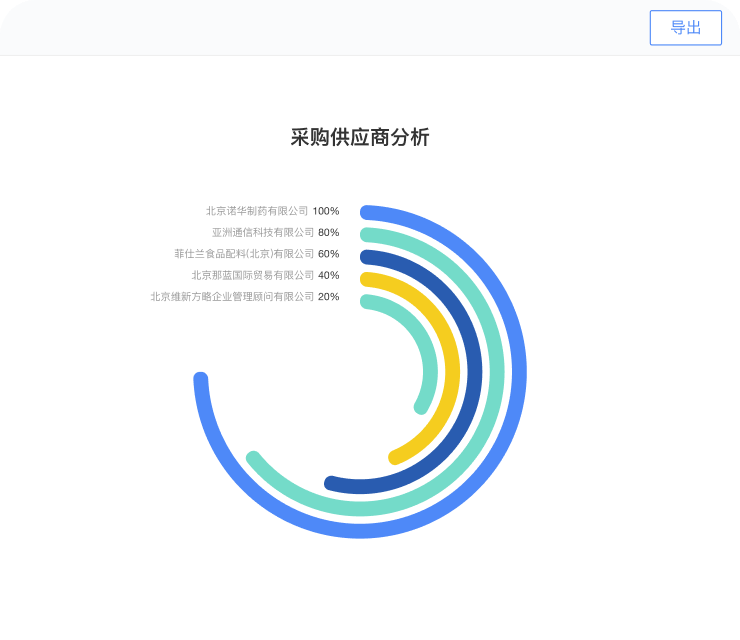This screenshot has height=640, width=740.
Task: Click the label 北京那蓝国际贸易有限公司
Action: tap(252, 275)
